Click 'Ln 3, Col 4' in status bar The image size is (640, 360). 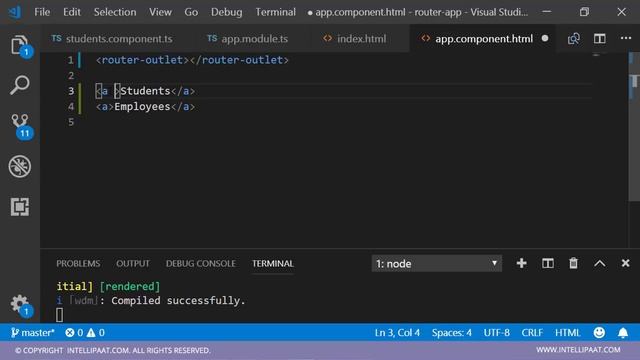tap(397, 333)
